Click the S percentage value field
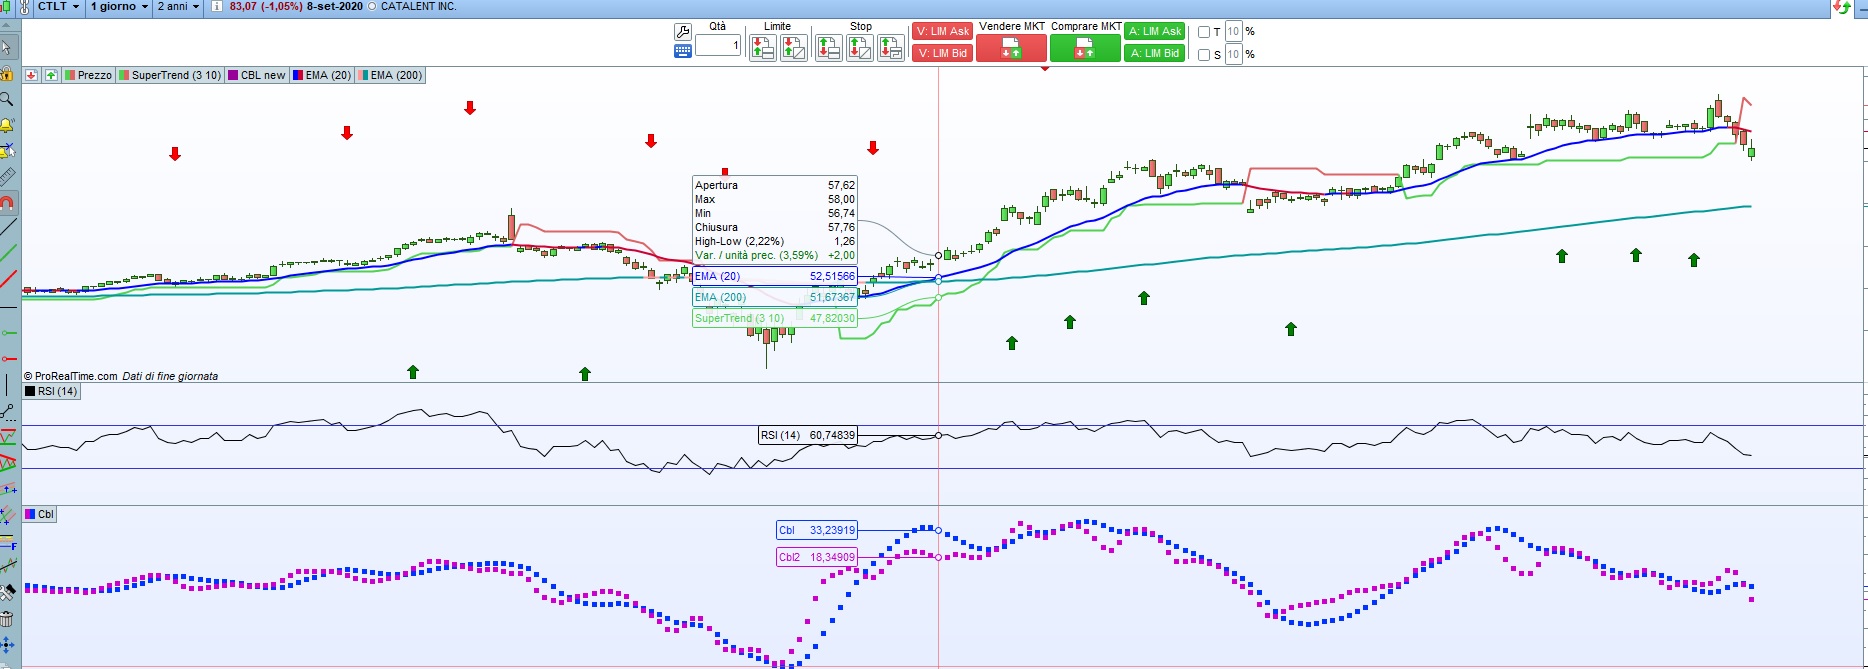Image resolution: width=1868 pixels, height=669 pixels. click(1234, 55)
